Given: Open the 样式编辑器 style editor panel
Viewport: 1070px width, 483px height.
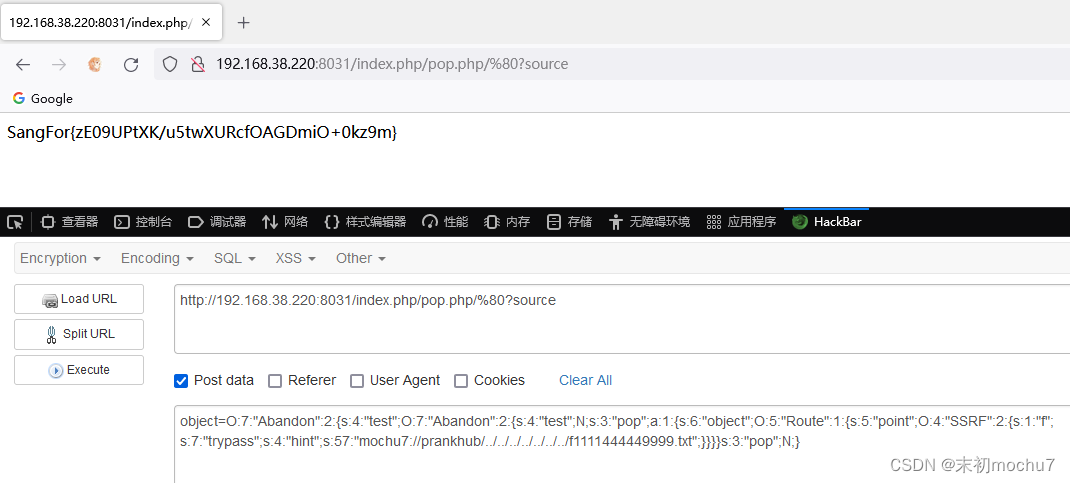Looking at the screenshot, I should click(x=365, y=222).
